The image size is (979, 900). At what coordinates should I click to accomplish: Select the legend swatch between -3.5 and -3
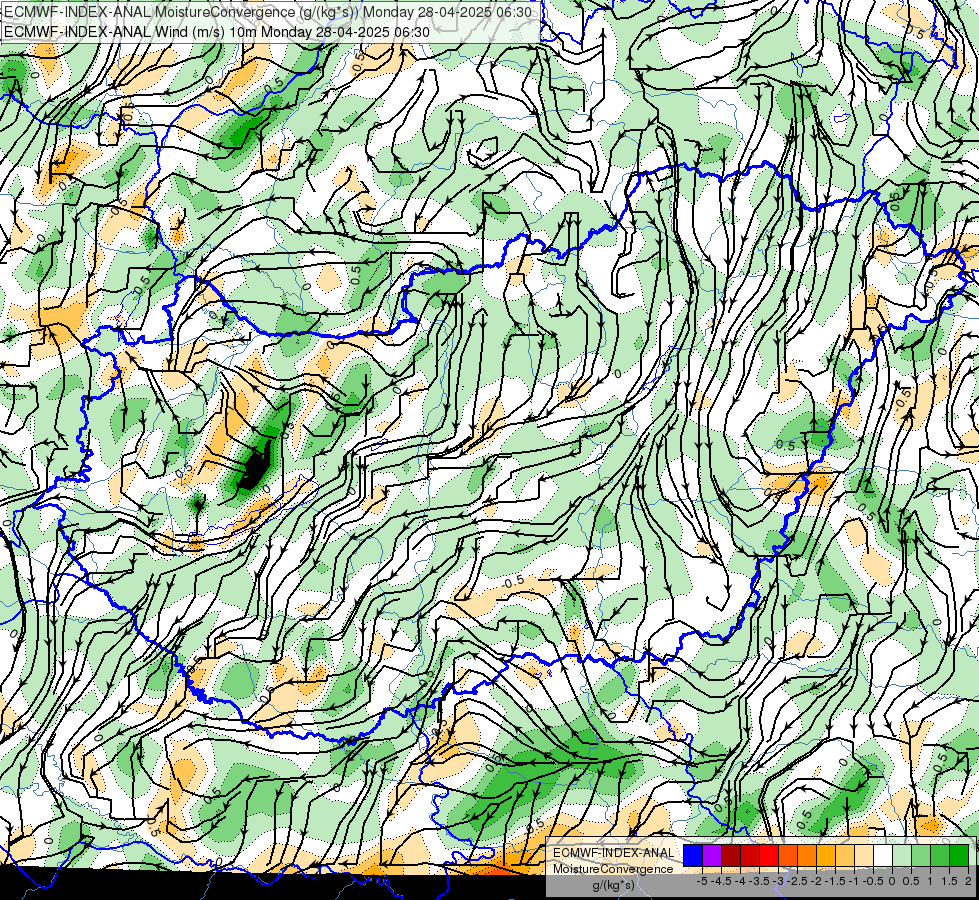pyautogui.click(x=769, y=855)
